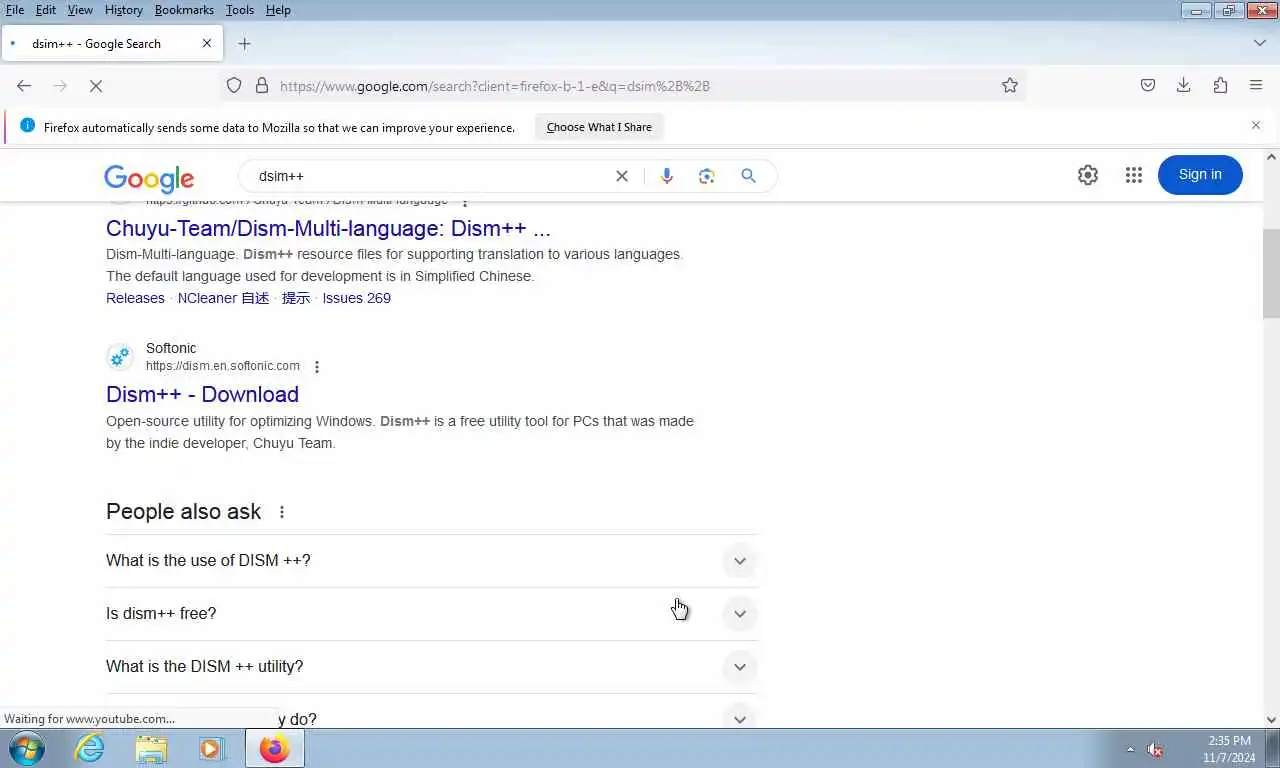1280x768 pixels.
Task: Open the Help menu
Action: pos(278,10)
